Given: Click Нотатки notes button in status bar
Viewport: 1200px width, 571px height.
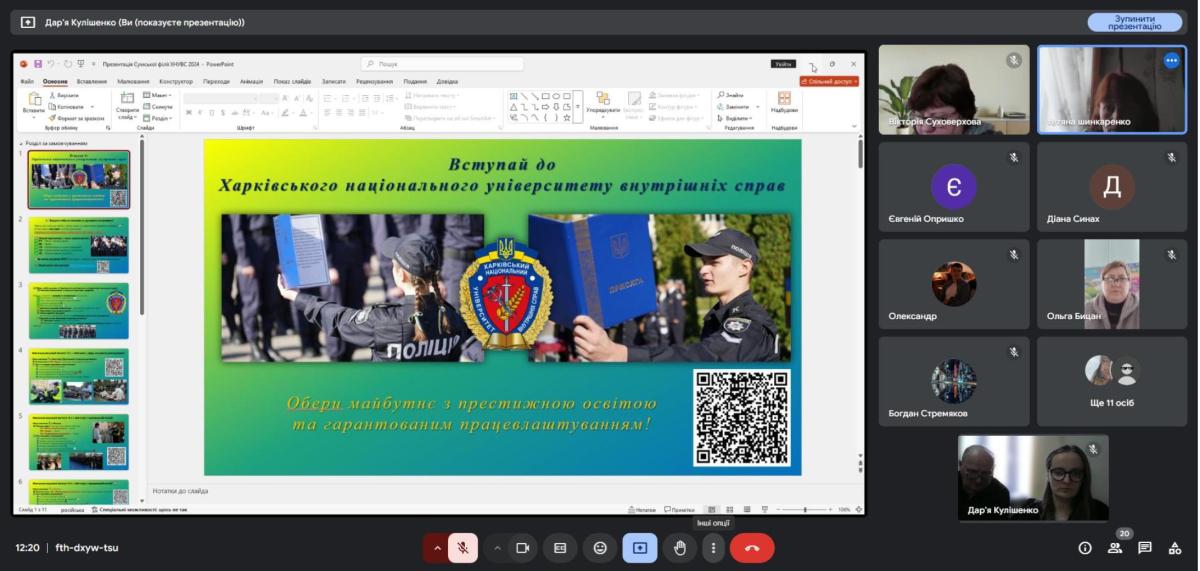Looking at the screenshot, I should pos(644,509).
